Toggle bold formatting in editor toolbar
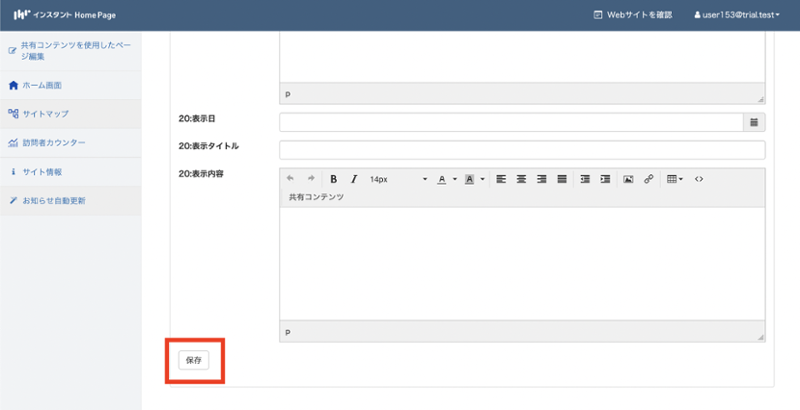 pyautogui.click(x=334, y=179)
